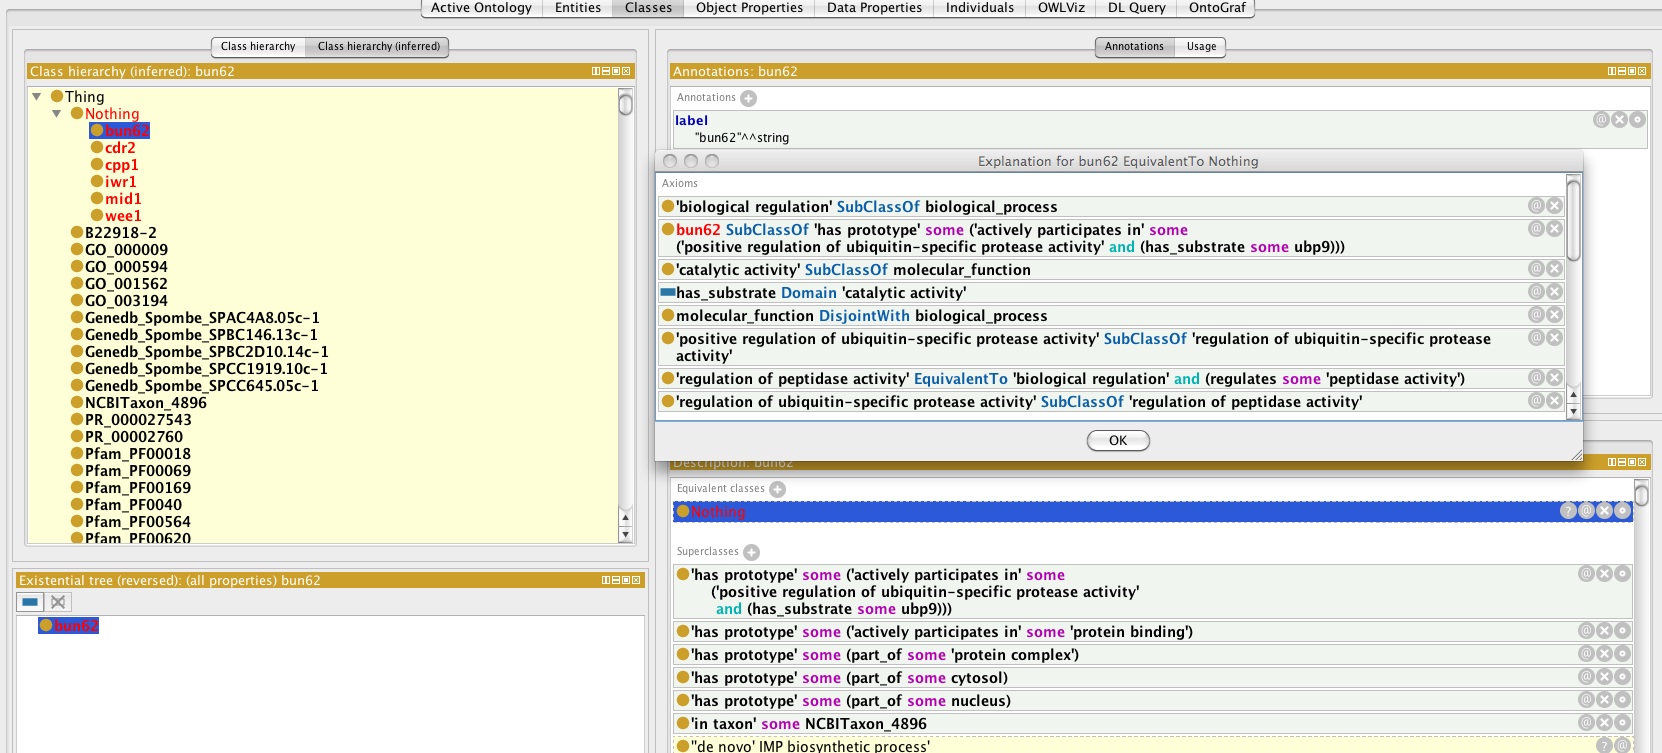This screenshot has width=1662, height=753.
Task: Add an equivalent class with plus icon
Action: [x=777, y=489]
